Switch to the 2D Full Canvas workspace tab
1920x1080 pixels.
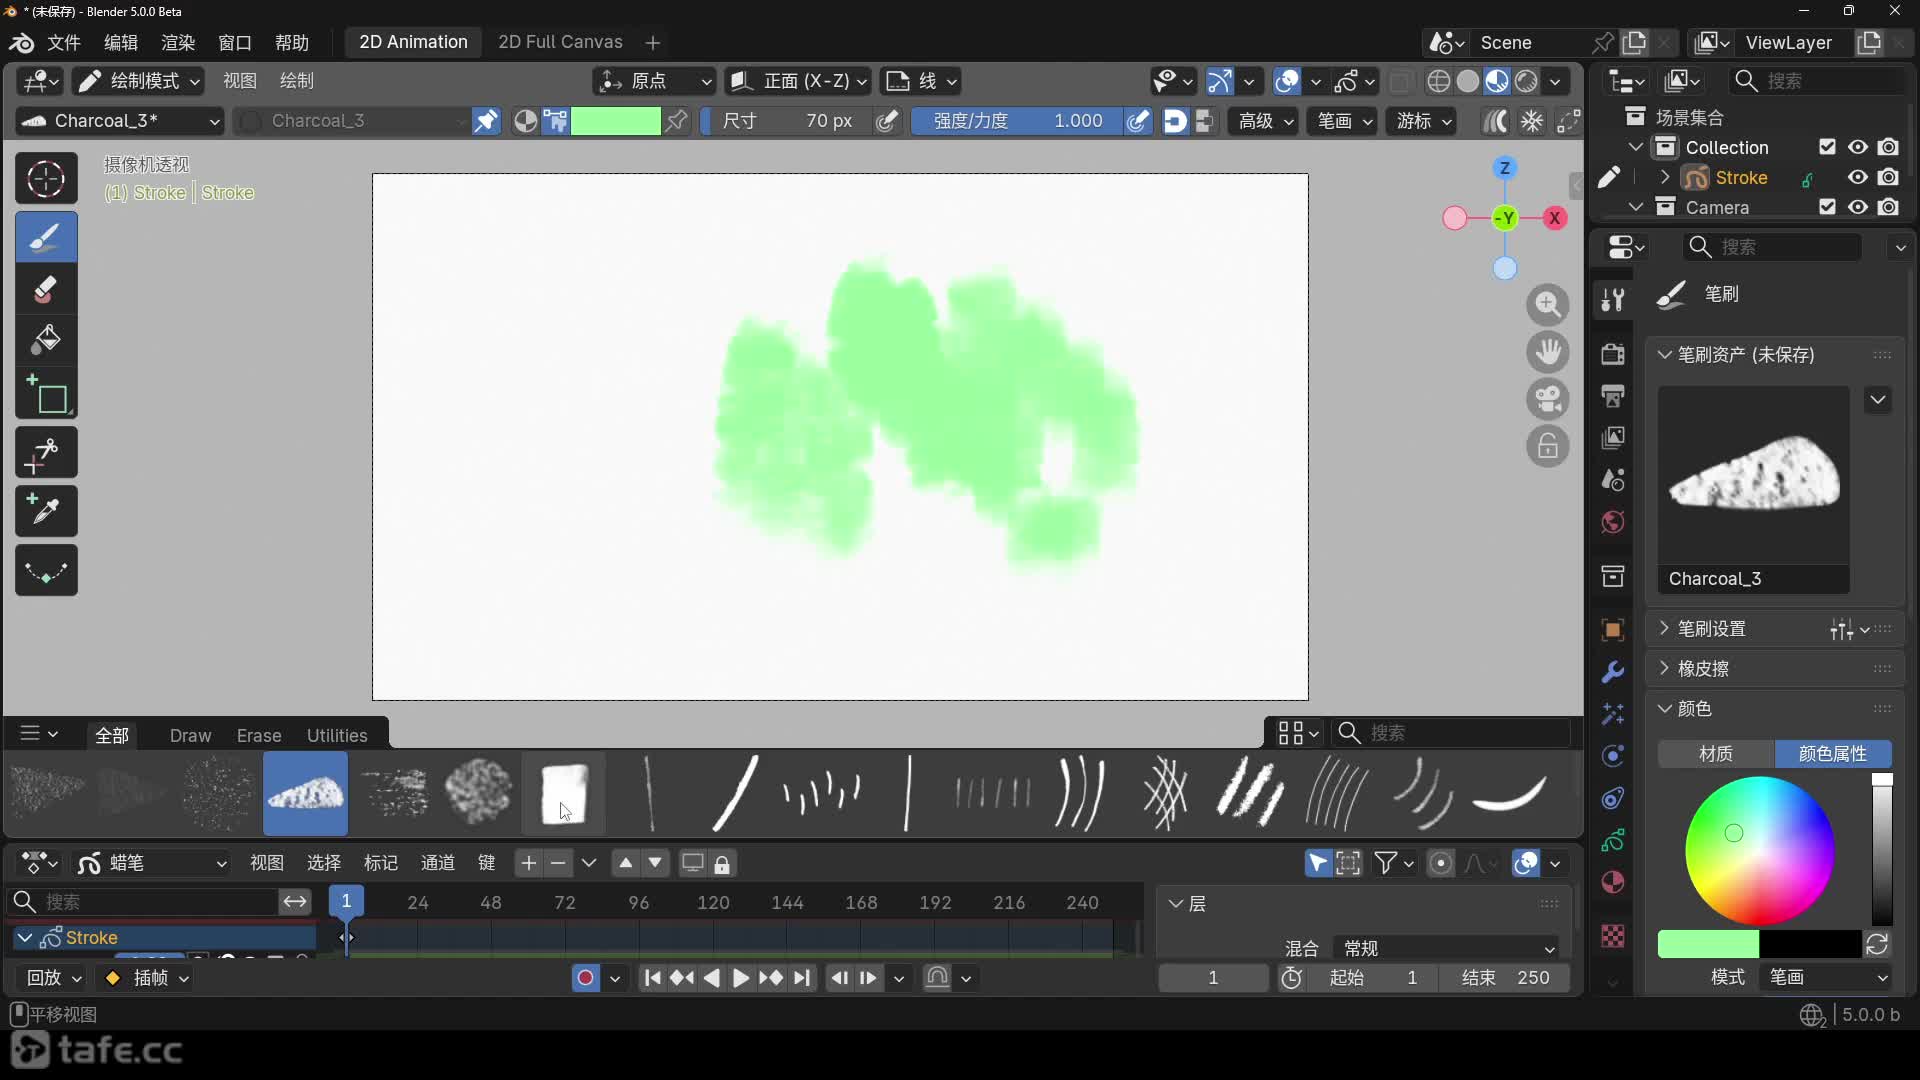pos(560,42)
